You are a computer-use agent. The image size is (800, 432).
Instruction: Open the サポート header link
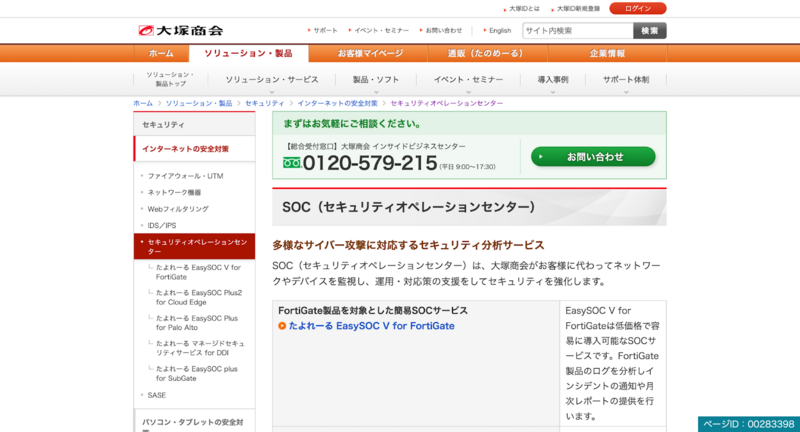click(324, 31)
